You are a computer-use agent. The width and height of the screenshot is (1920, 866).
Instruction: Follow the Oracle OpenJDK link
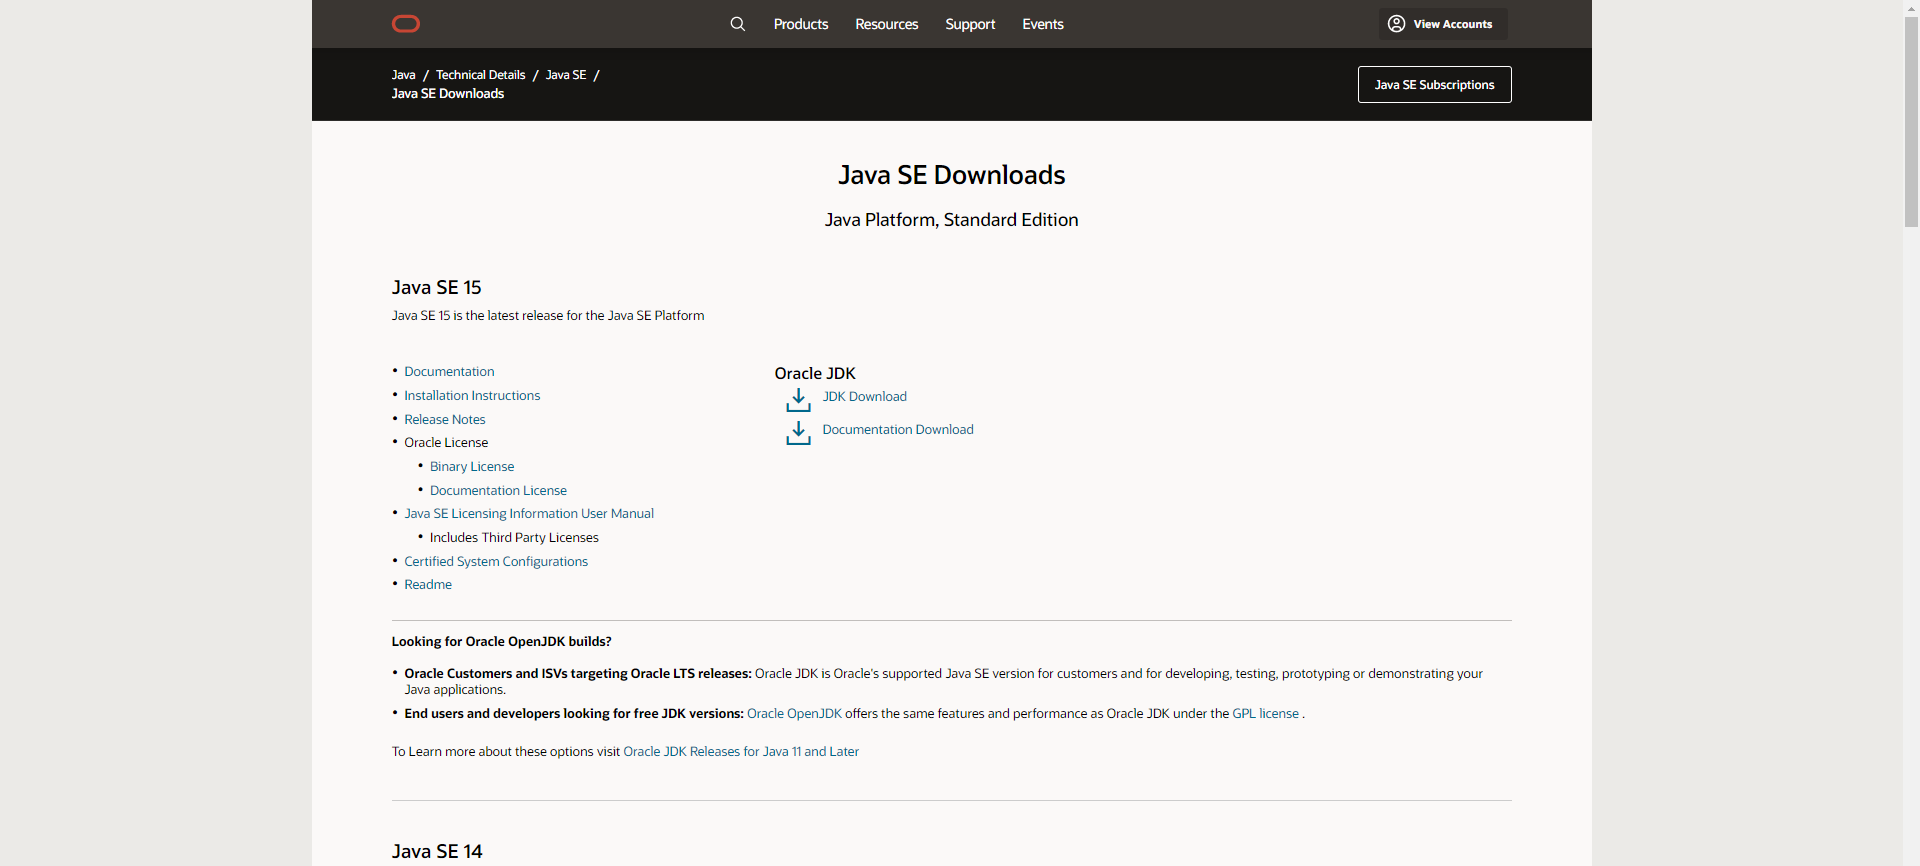click(x=794, y=714)
